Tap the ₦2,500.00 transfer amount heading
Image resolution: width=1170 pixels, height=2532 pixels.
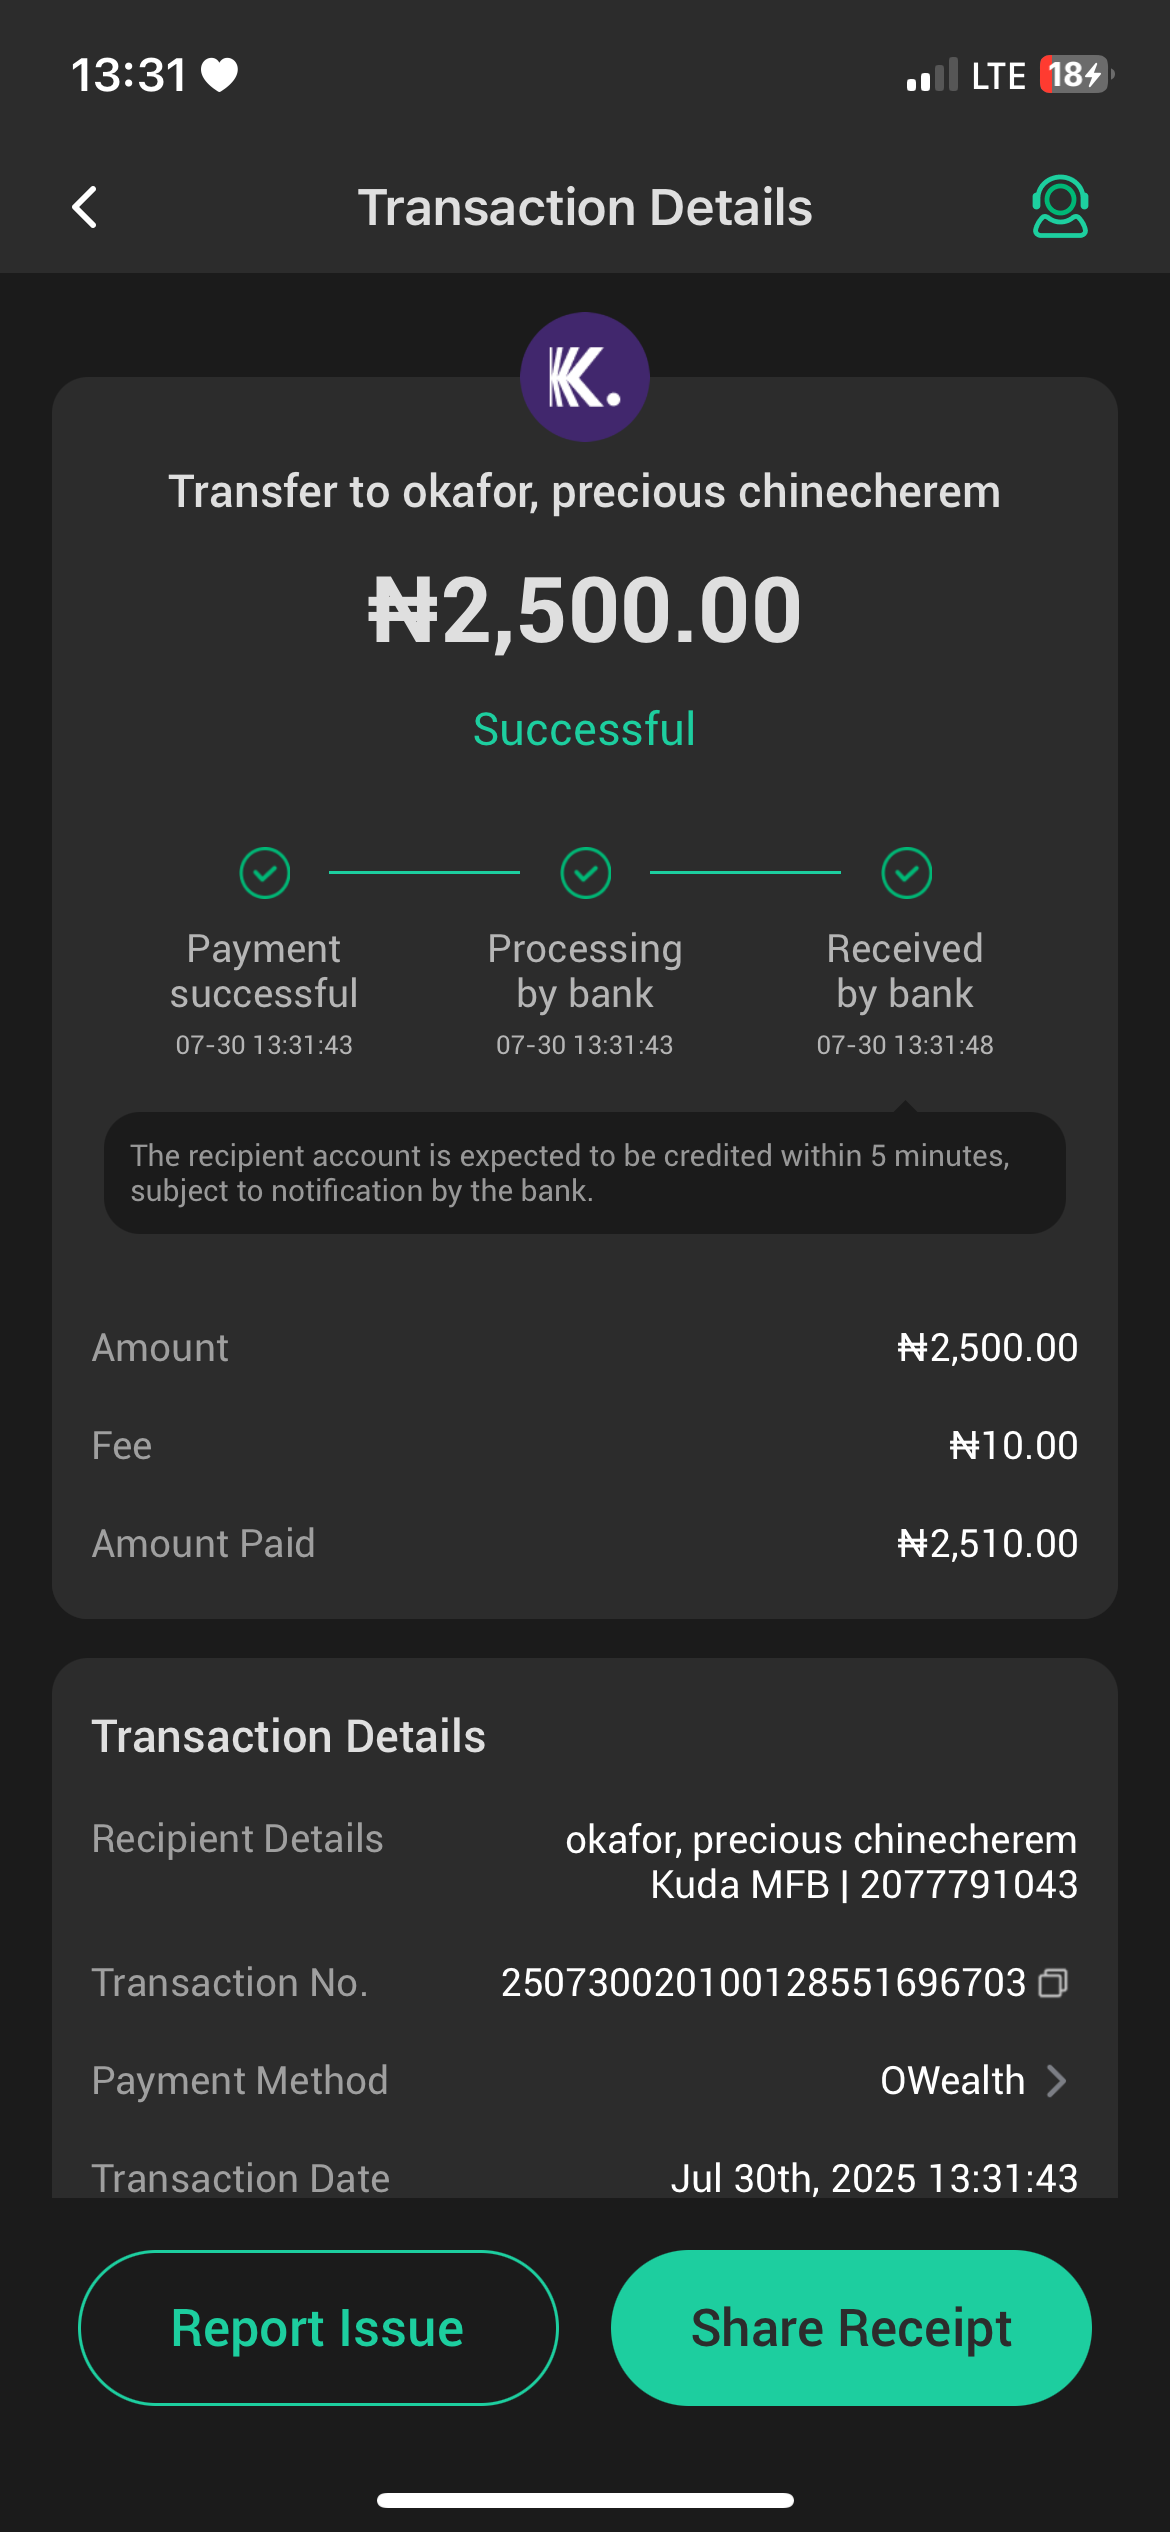[584, 610]
